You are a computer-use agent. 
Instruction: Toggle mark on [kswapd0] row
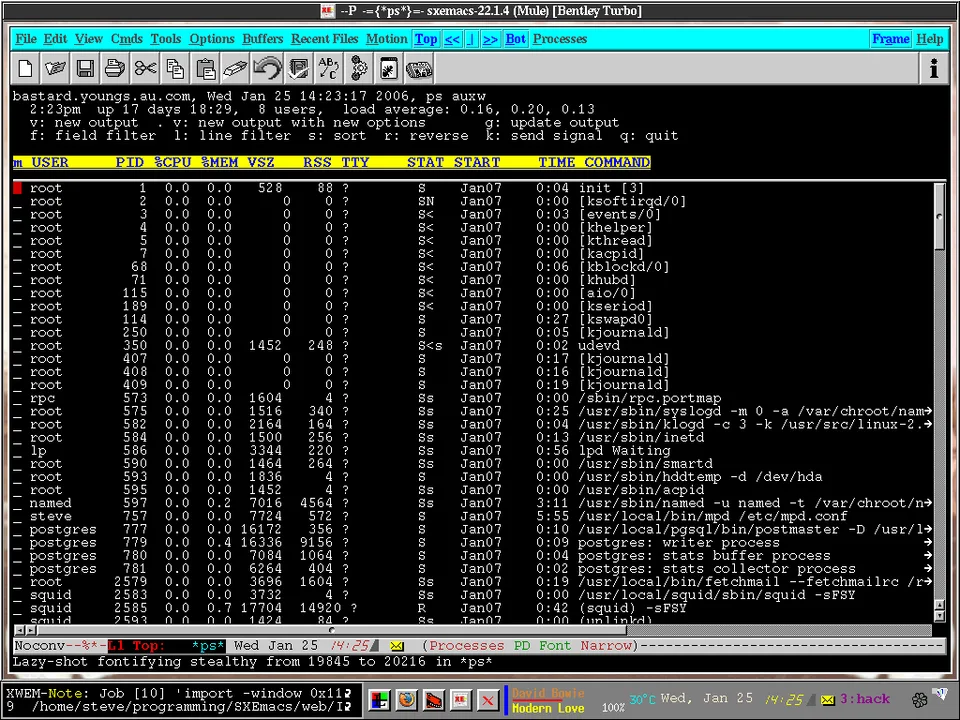pyautogui.click(x=17, y=320)
